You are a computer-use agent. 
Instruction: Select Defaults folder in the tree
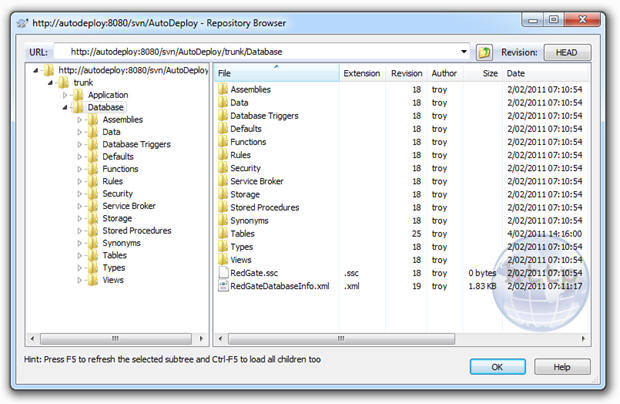(x=118, y=157)
